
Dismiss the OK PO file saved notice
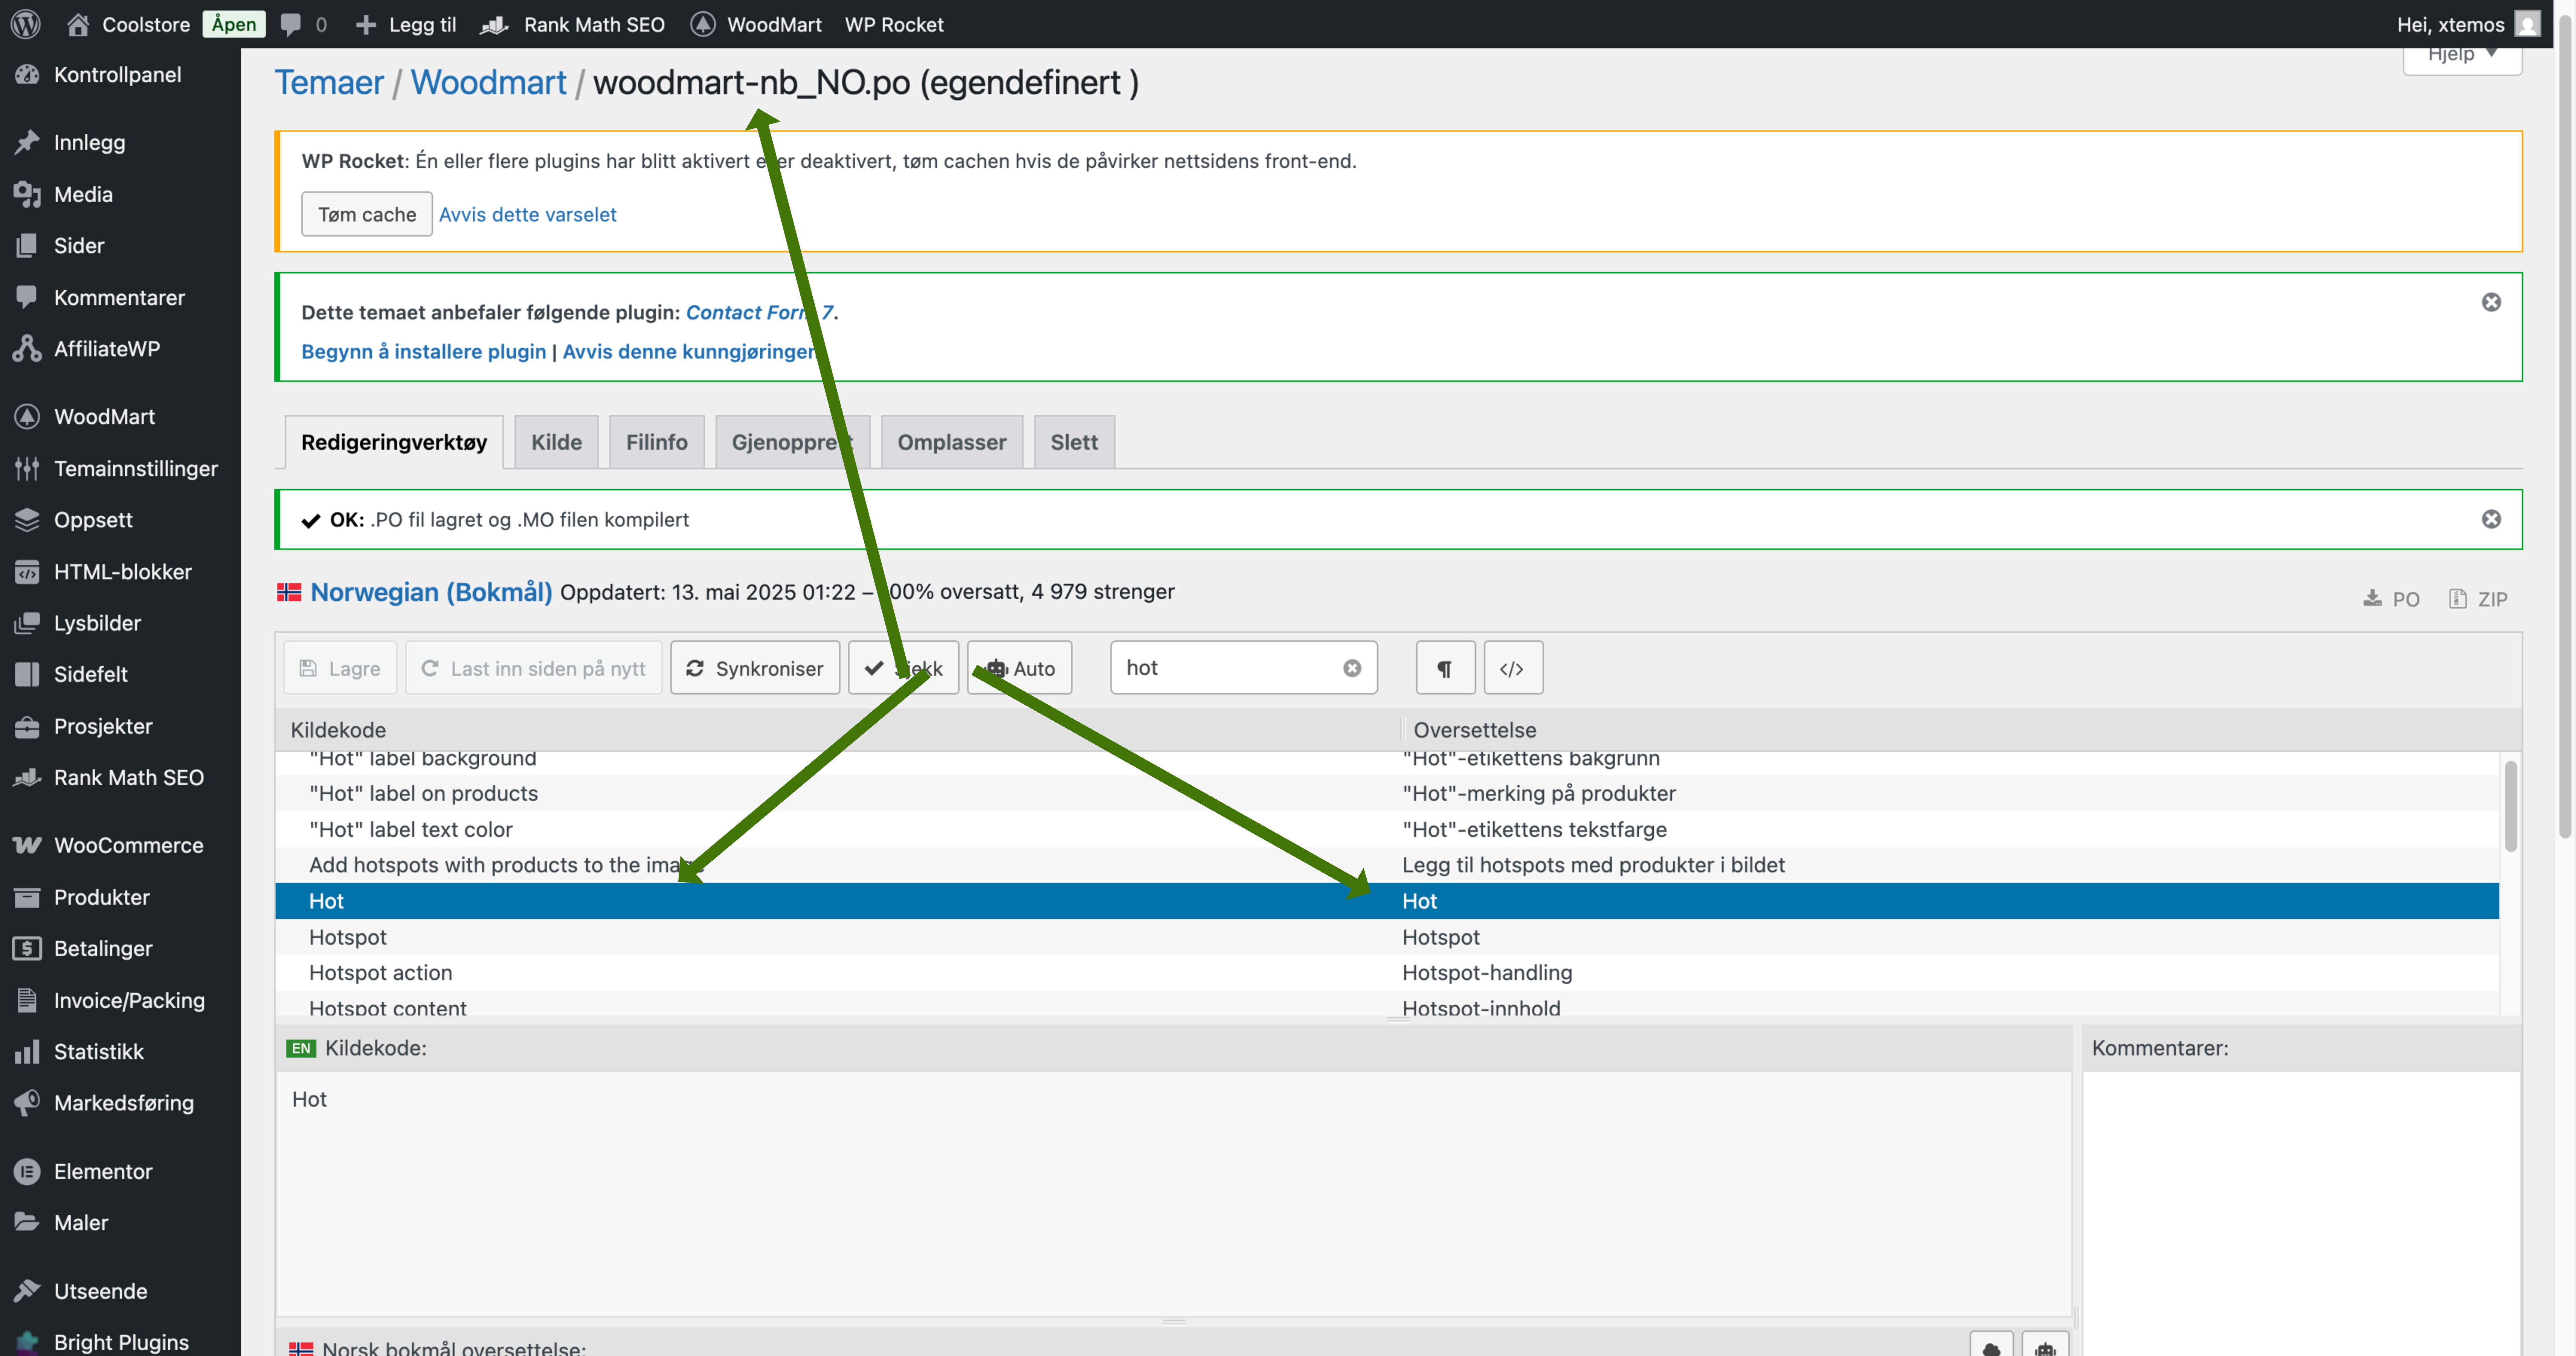point(2491,519)
